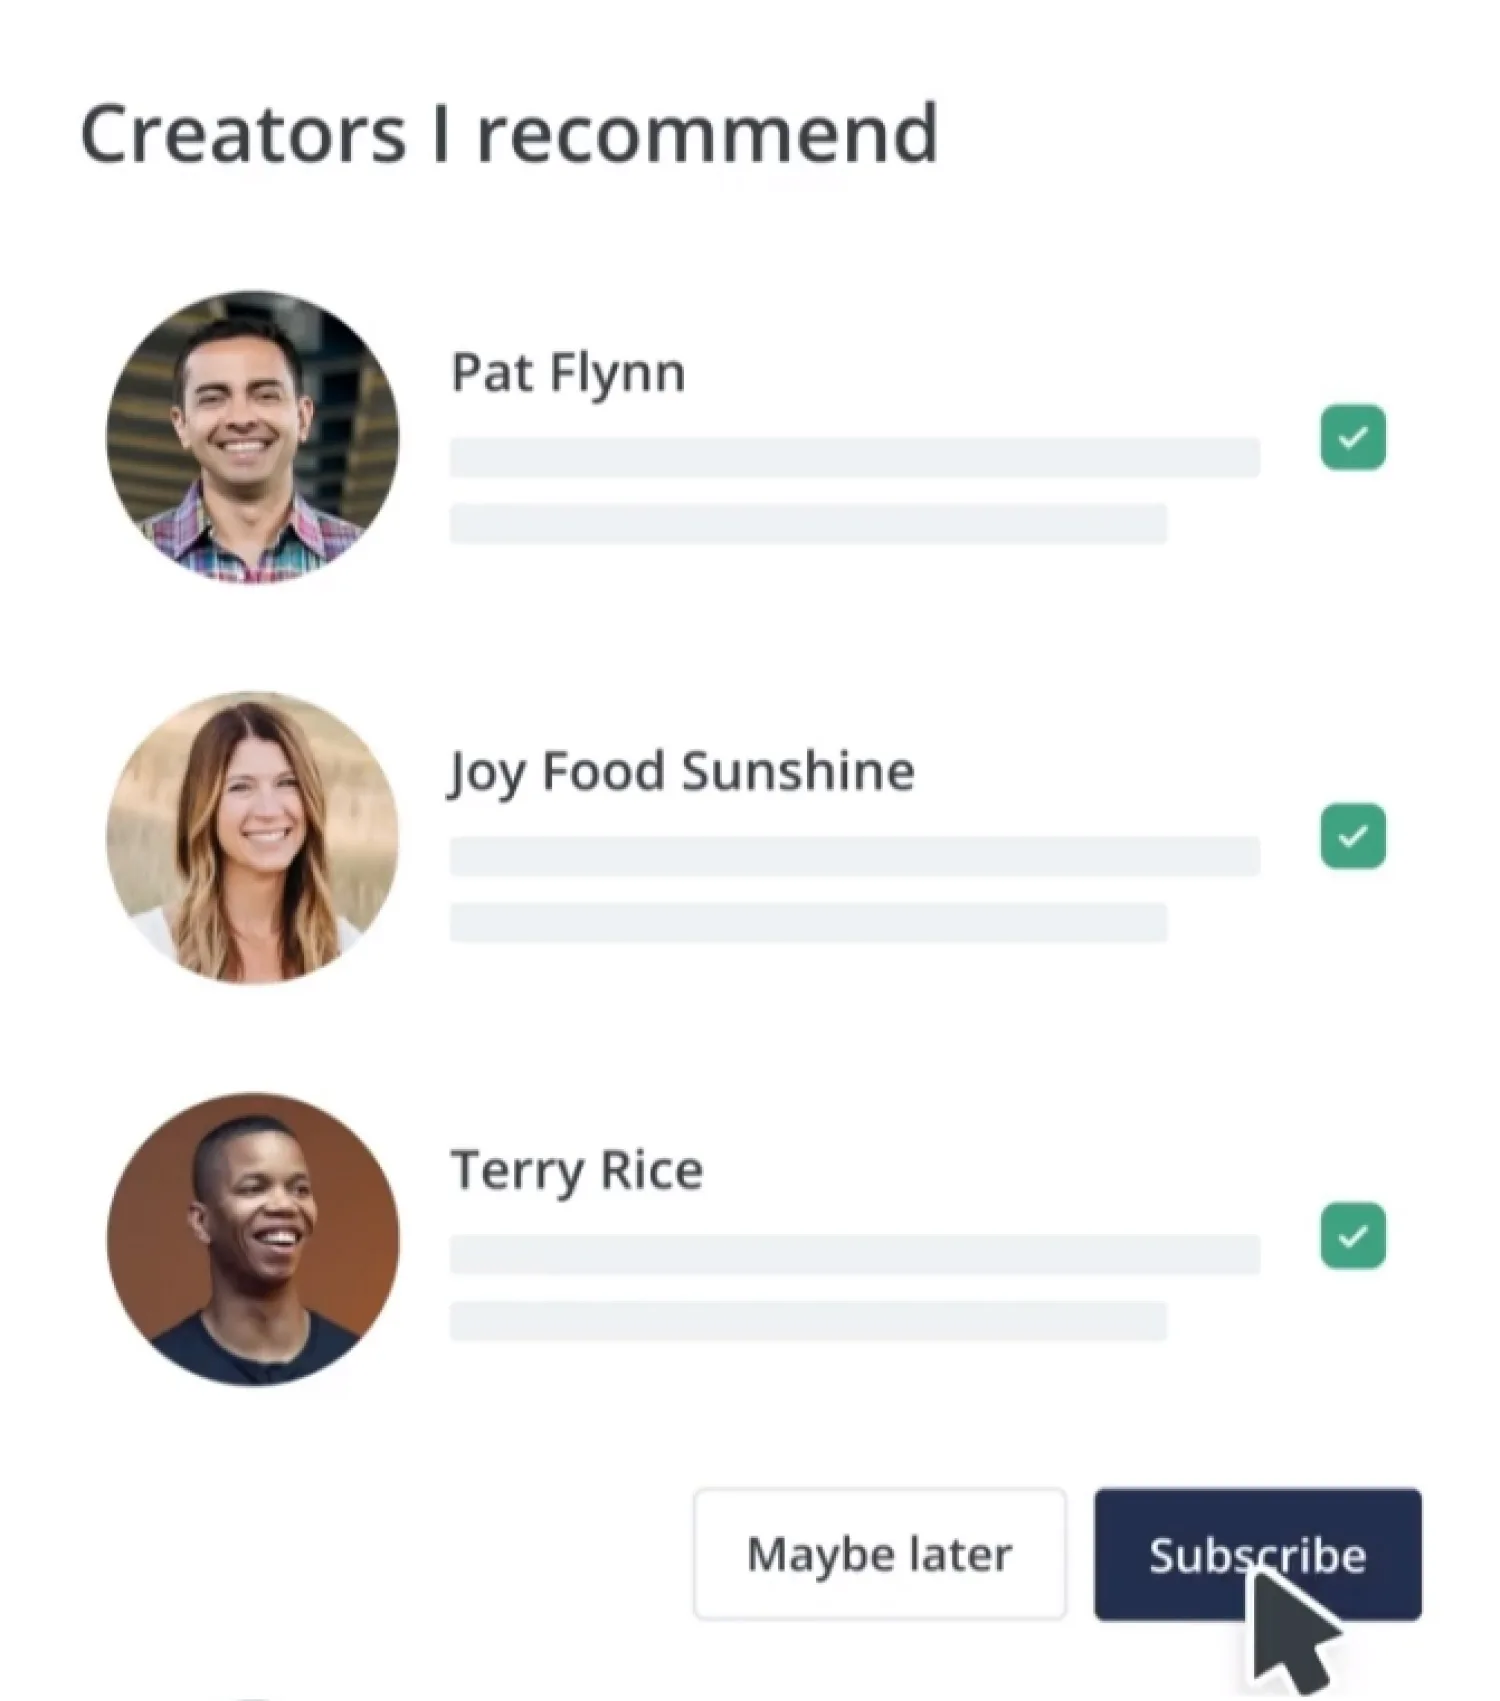This screenshot has height=1701, width=1500.
Task: Toggle the Joy Food Sunshine checkbox
Action: [1353, 836]
